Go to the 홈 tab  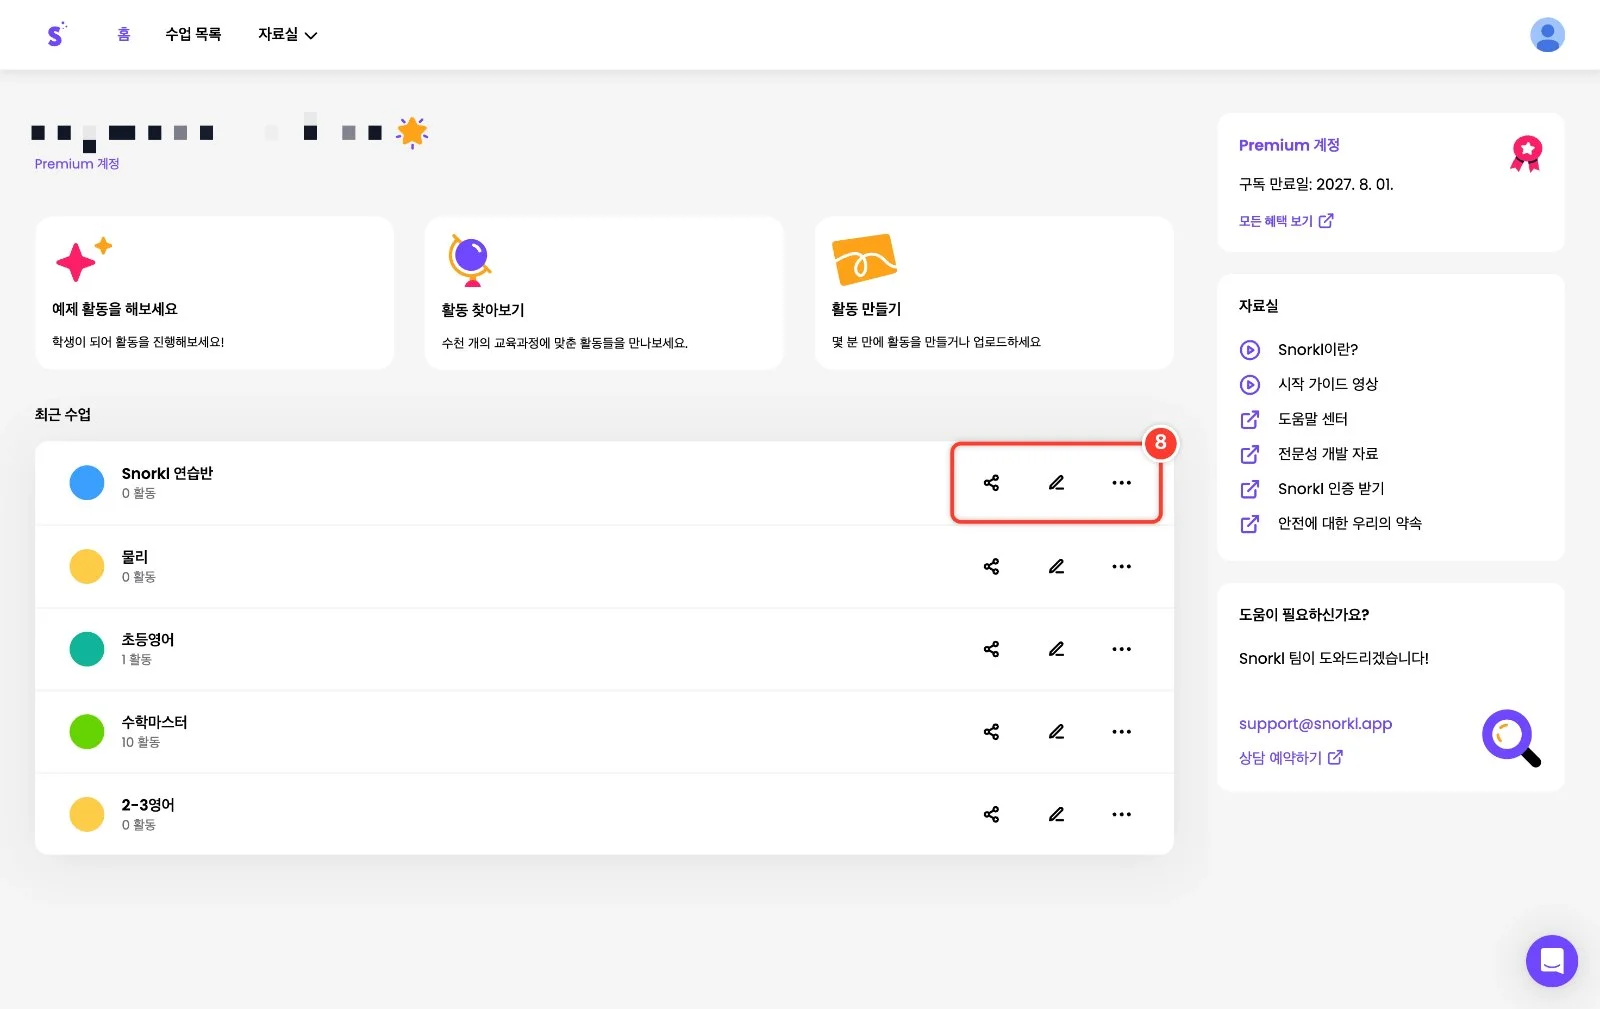124,35
